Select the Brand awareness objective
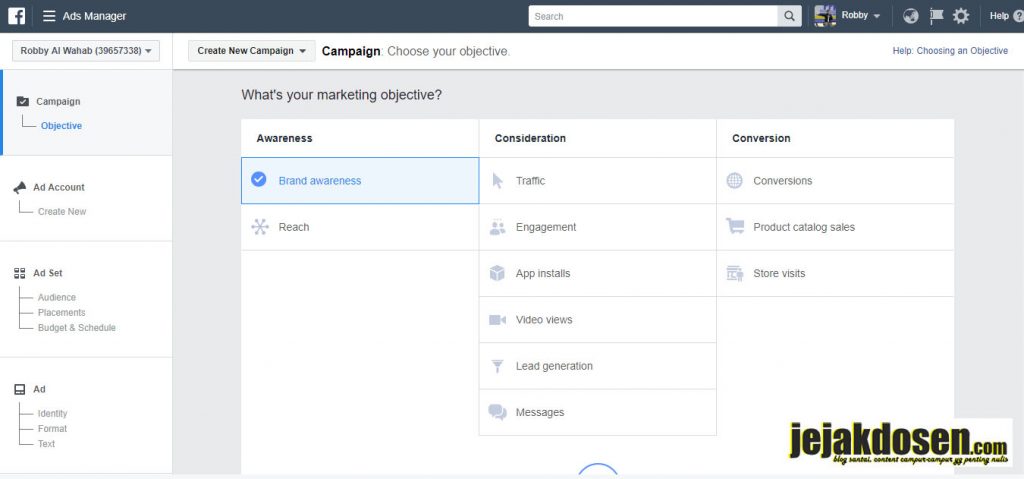This screenshot has height=479, width=1024. coord(360,180)
